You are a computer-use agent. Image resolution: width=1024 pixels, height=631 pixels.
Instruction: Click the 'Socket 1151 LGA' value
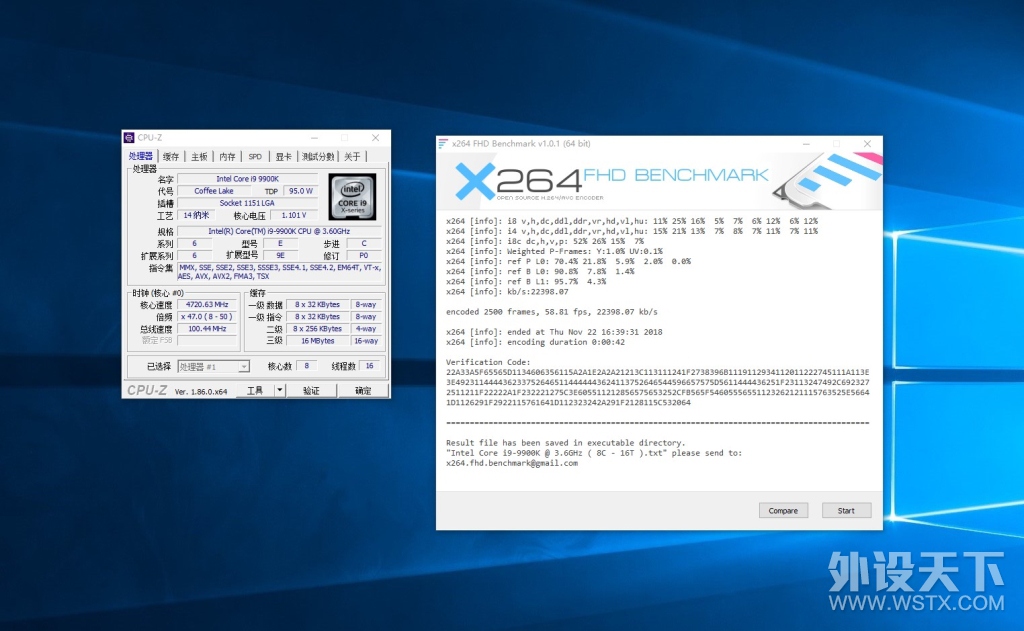pos(248,203)
